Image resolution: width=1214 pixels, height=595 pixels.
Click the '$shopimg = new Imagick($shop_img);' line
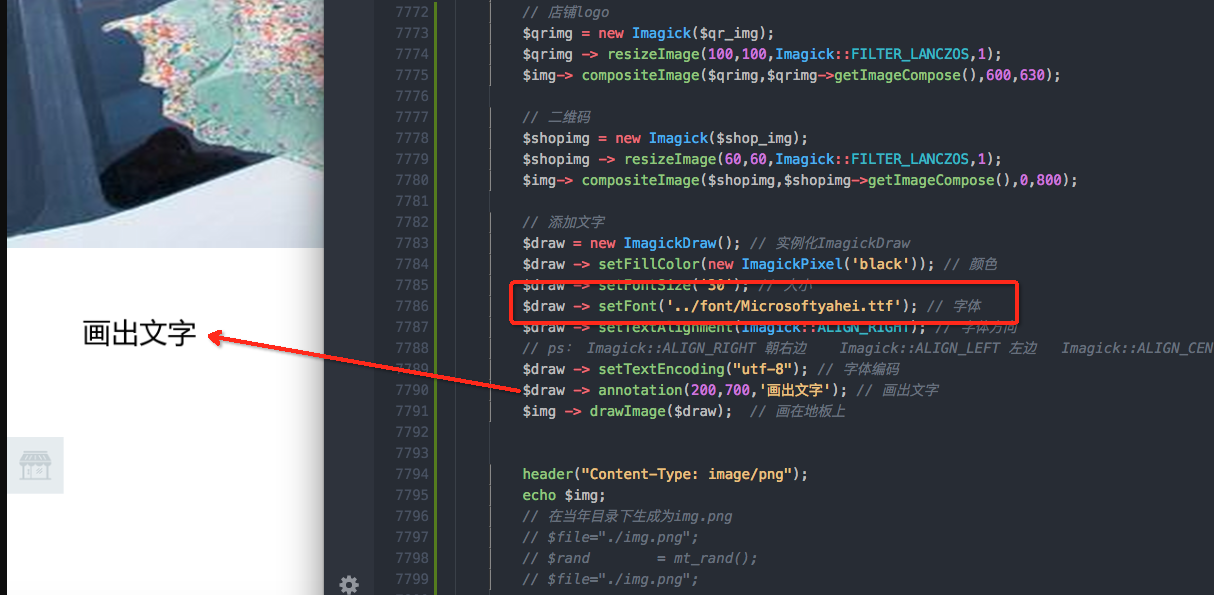(x=665, y=139)
